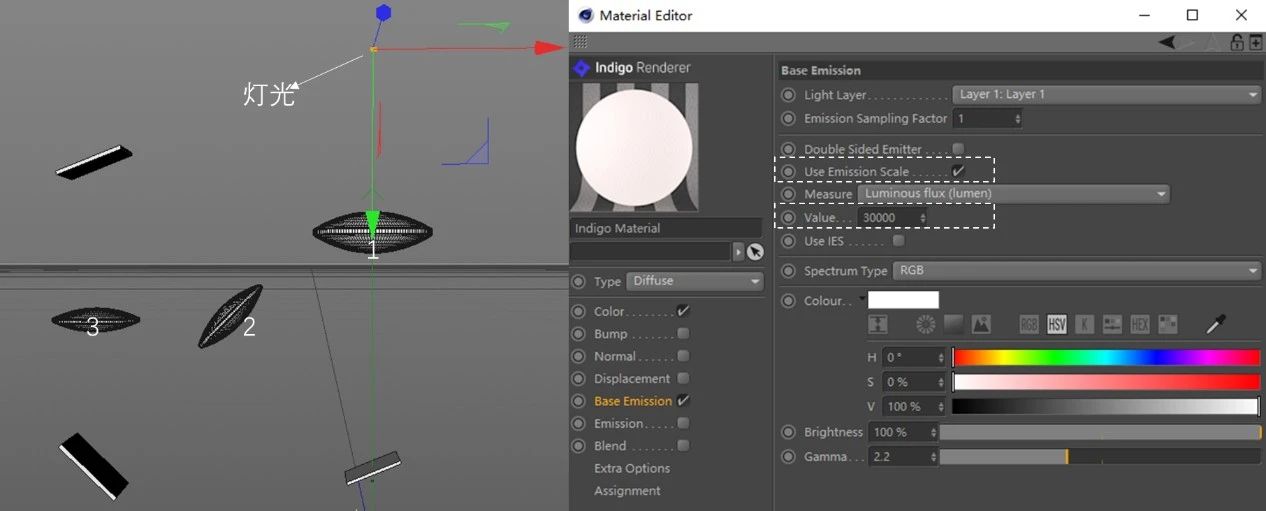Image resolution: width=1266 pixels, height=511 pixels.
Task: Click the up arrow in Material Editor toolbar
Action: 1212,42
